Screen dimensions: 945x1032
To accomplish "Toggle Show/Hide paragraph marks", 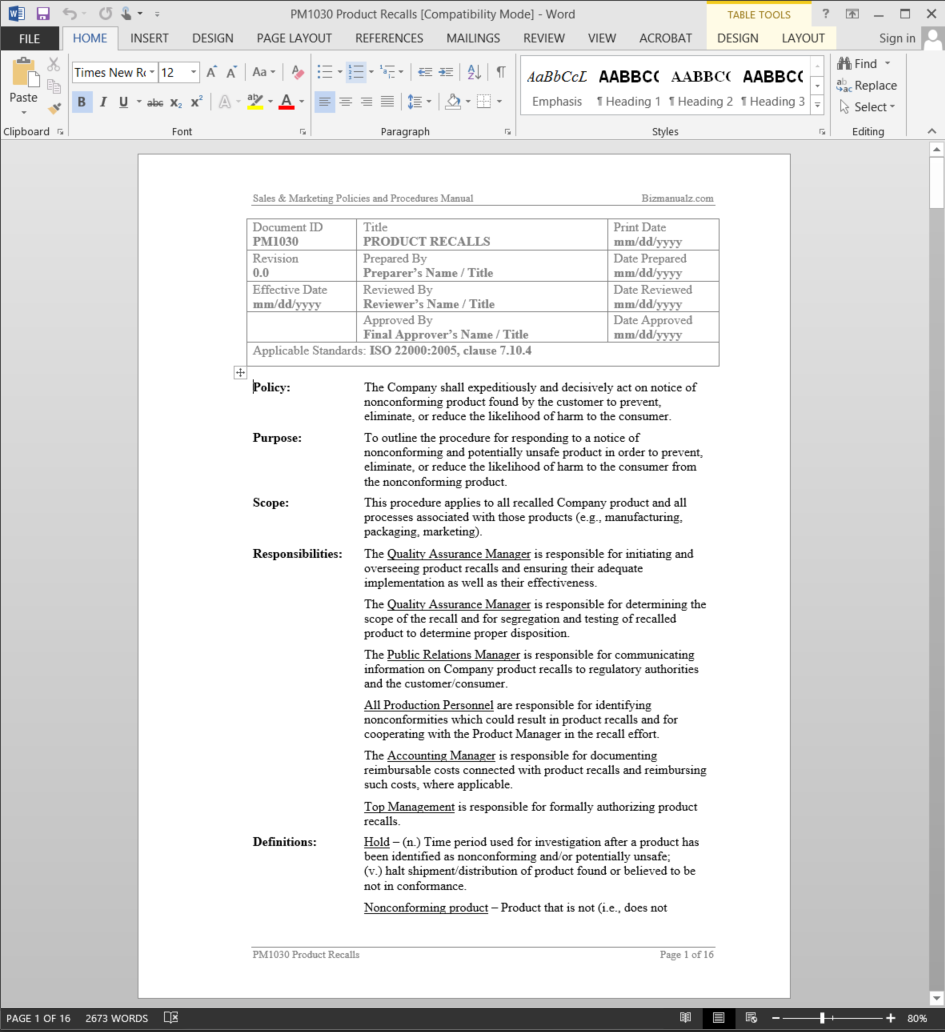I will (x=501, y=72).
